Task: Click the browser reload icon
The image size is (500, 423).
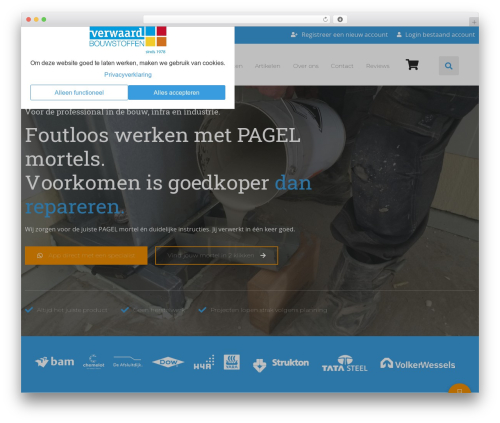Action: [x=325, y=19]
